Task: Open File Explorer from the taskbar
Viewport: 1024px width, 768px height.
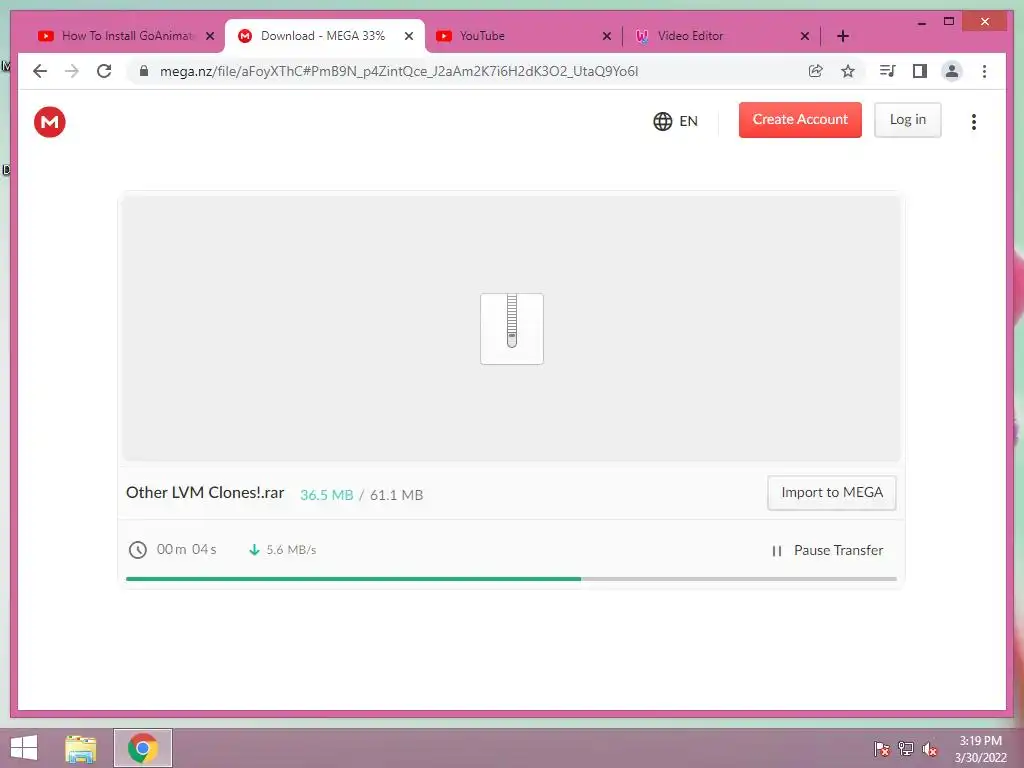Action: 81,748
